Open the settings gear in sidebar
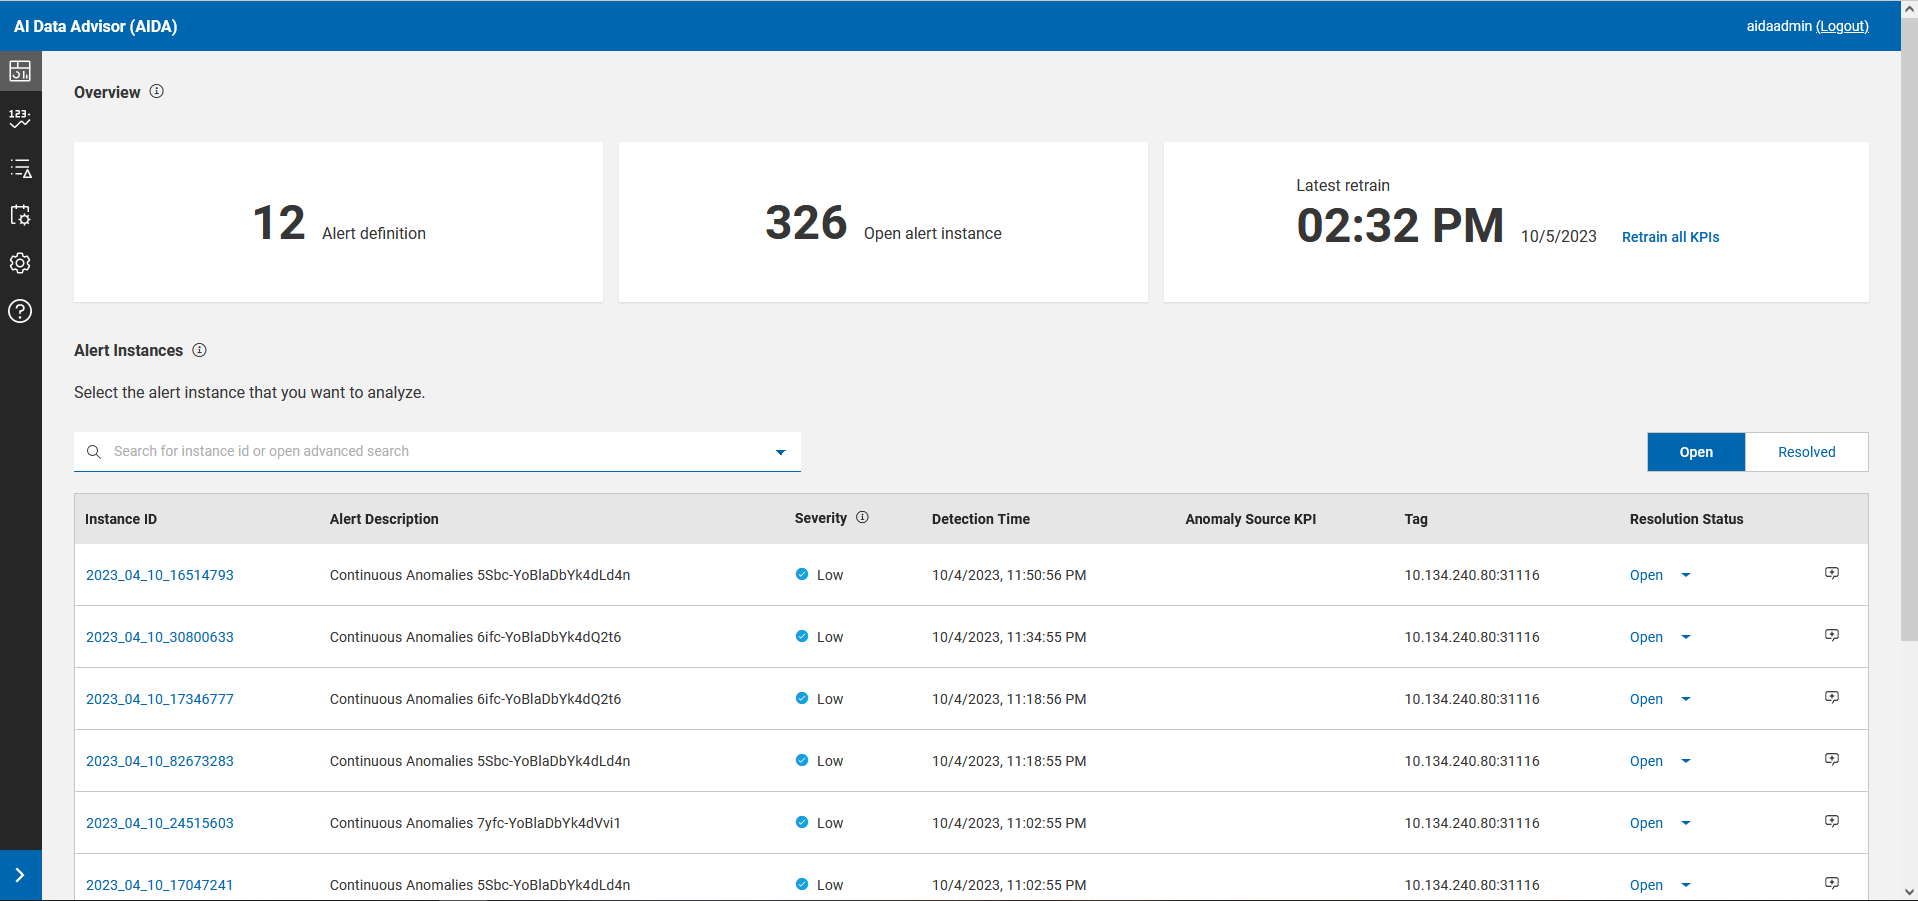Screen dimensions: 1918x901 tap(20, 263)
